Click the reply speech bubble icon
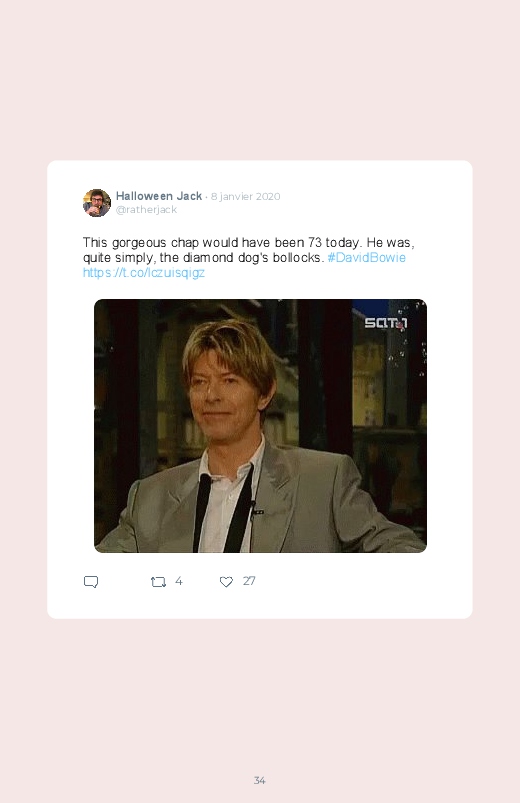The height and width of the screenshot is (803, 520). (x=91, y=582)
